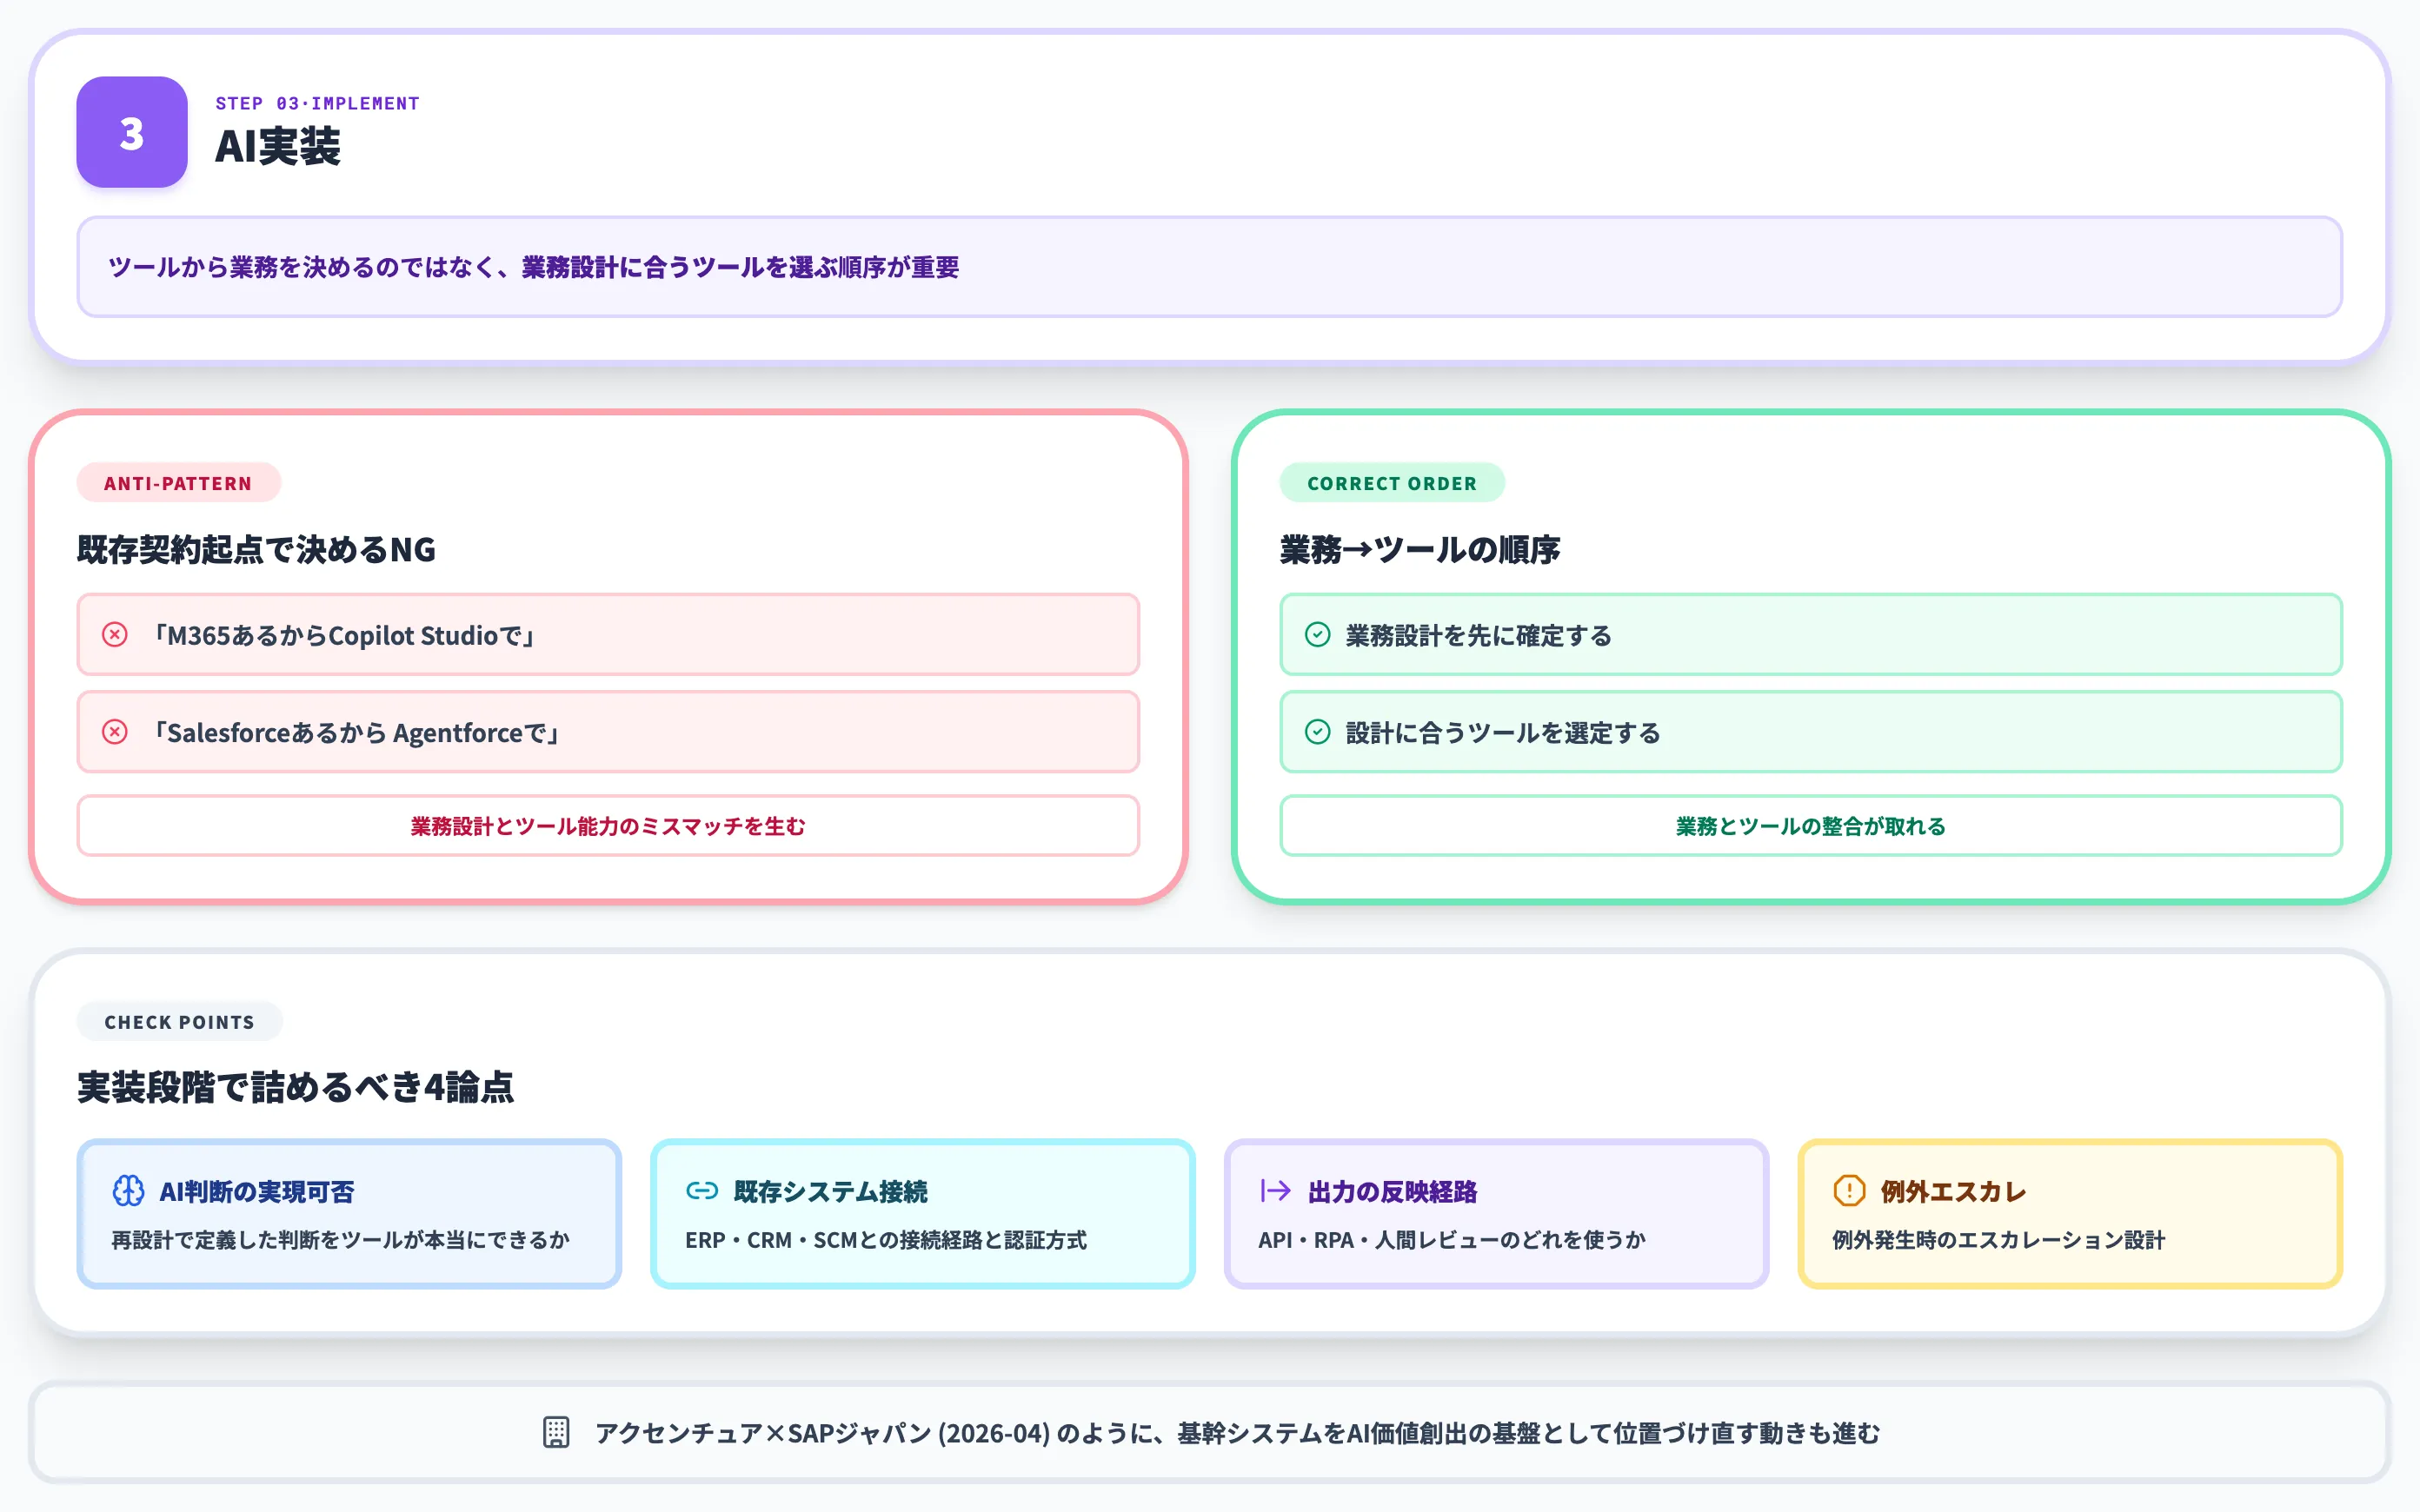Click the description 例外発生時のエスカレーション設計
The image size is (2420, 1512).
[1999, 1240]
